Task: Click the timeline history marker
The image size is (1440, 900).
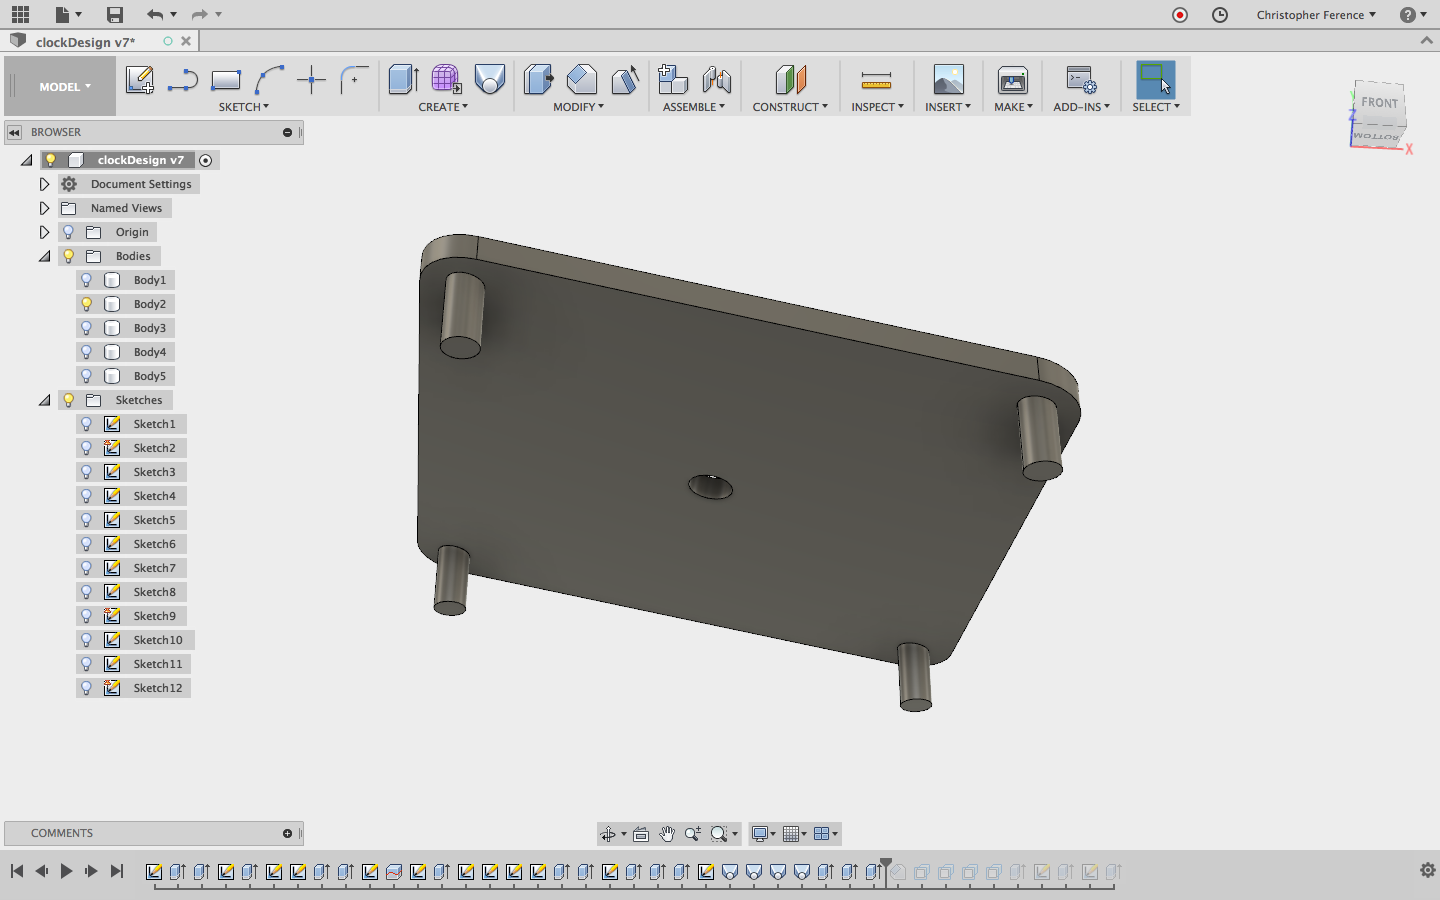Action: coord(886,866)
